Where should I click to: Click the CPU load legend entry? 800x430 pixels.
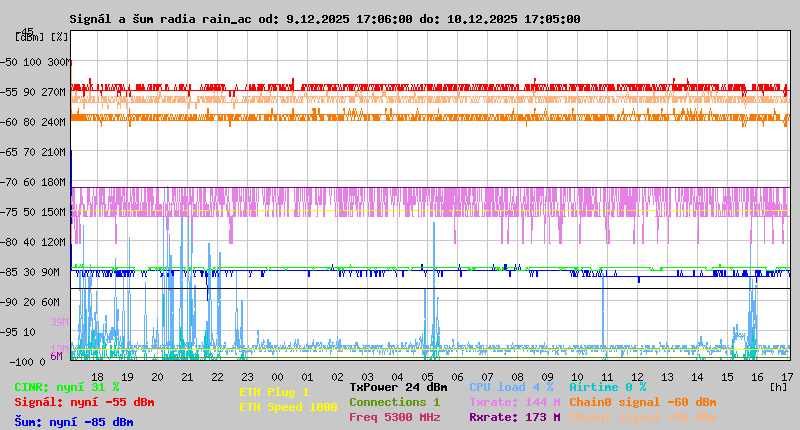(510, 387)
